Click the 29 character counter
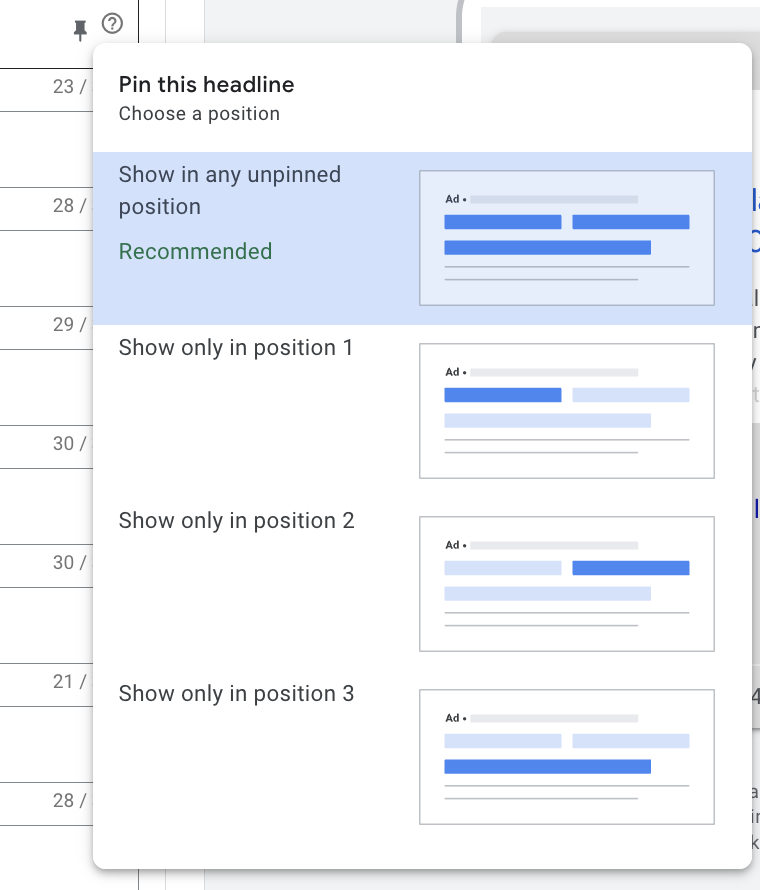760x890 pixels. [64, 325]
